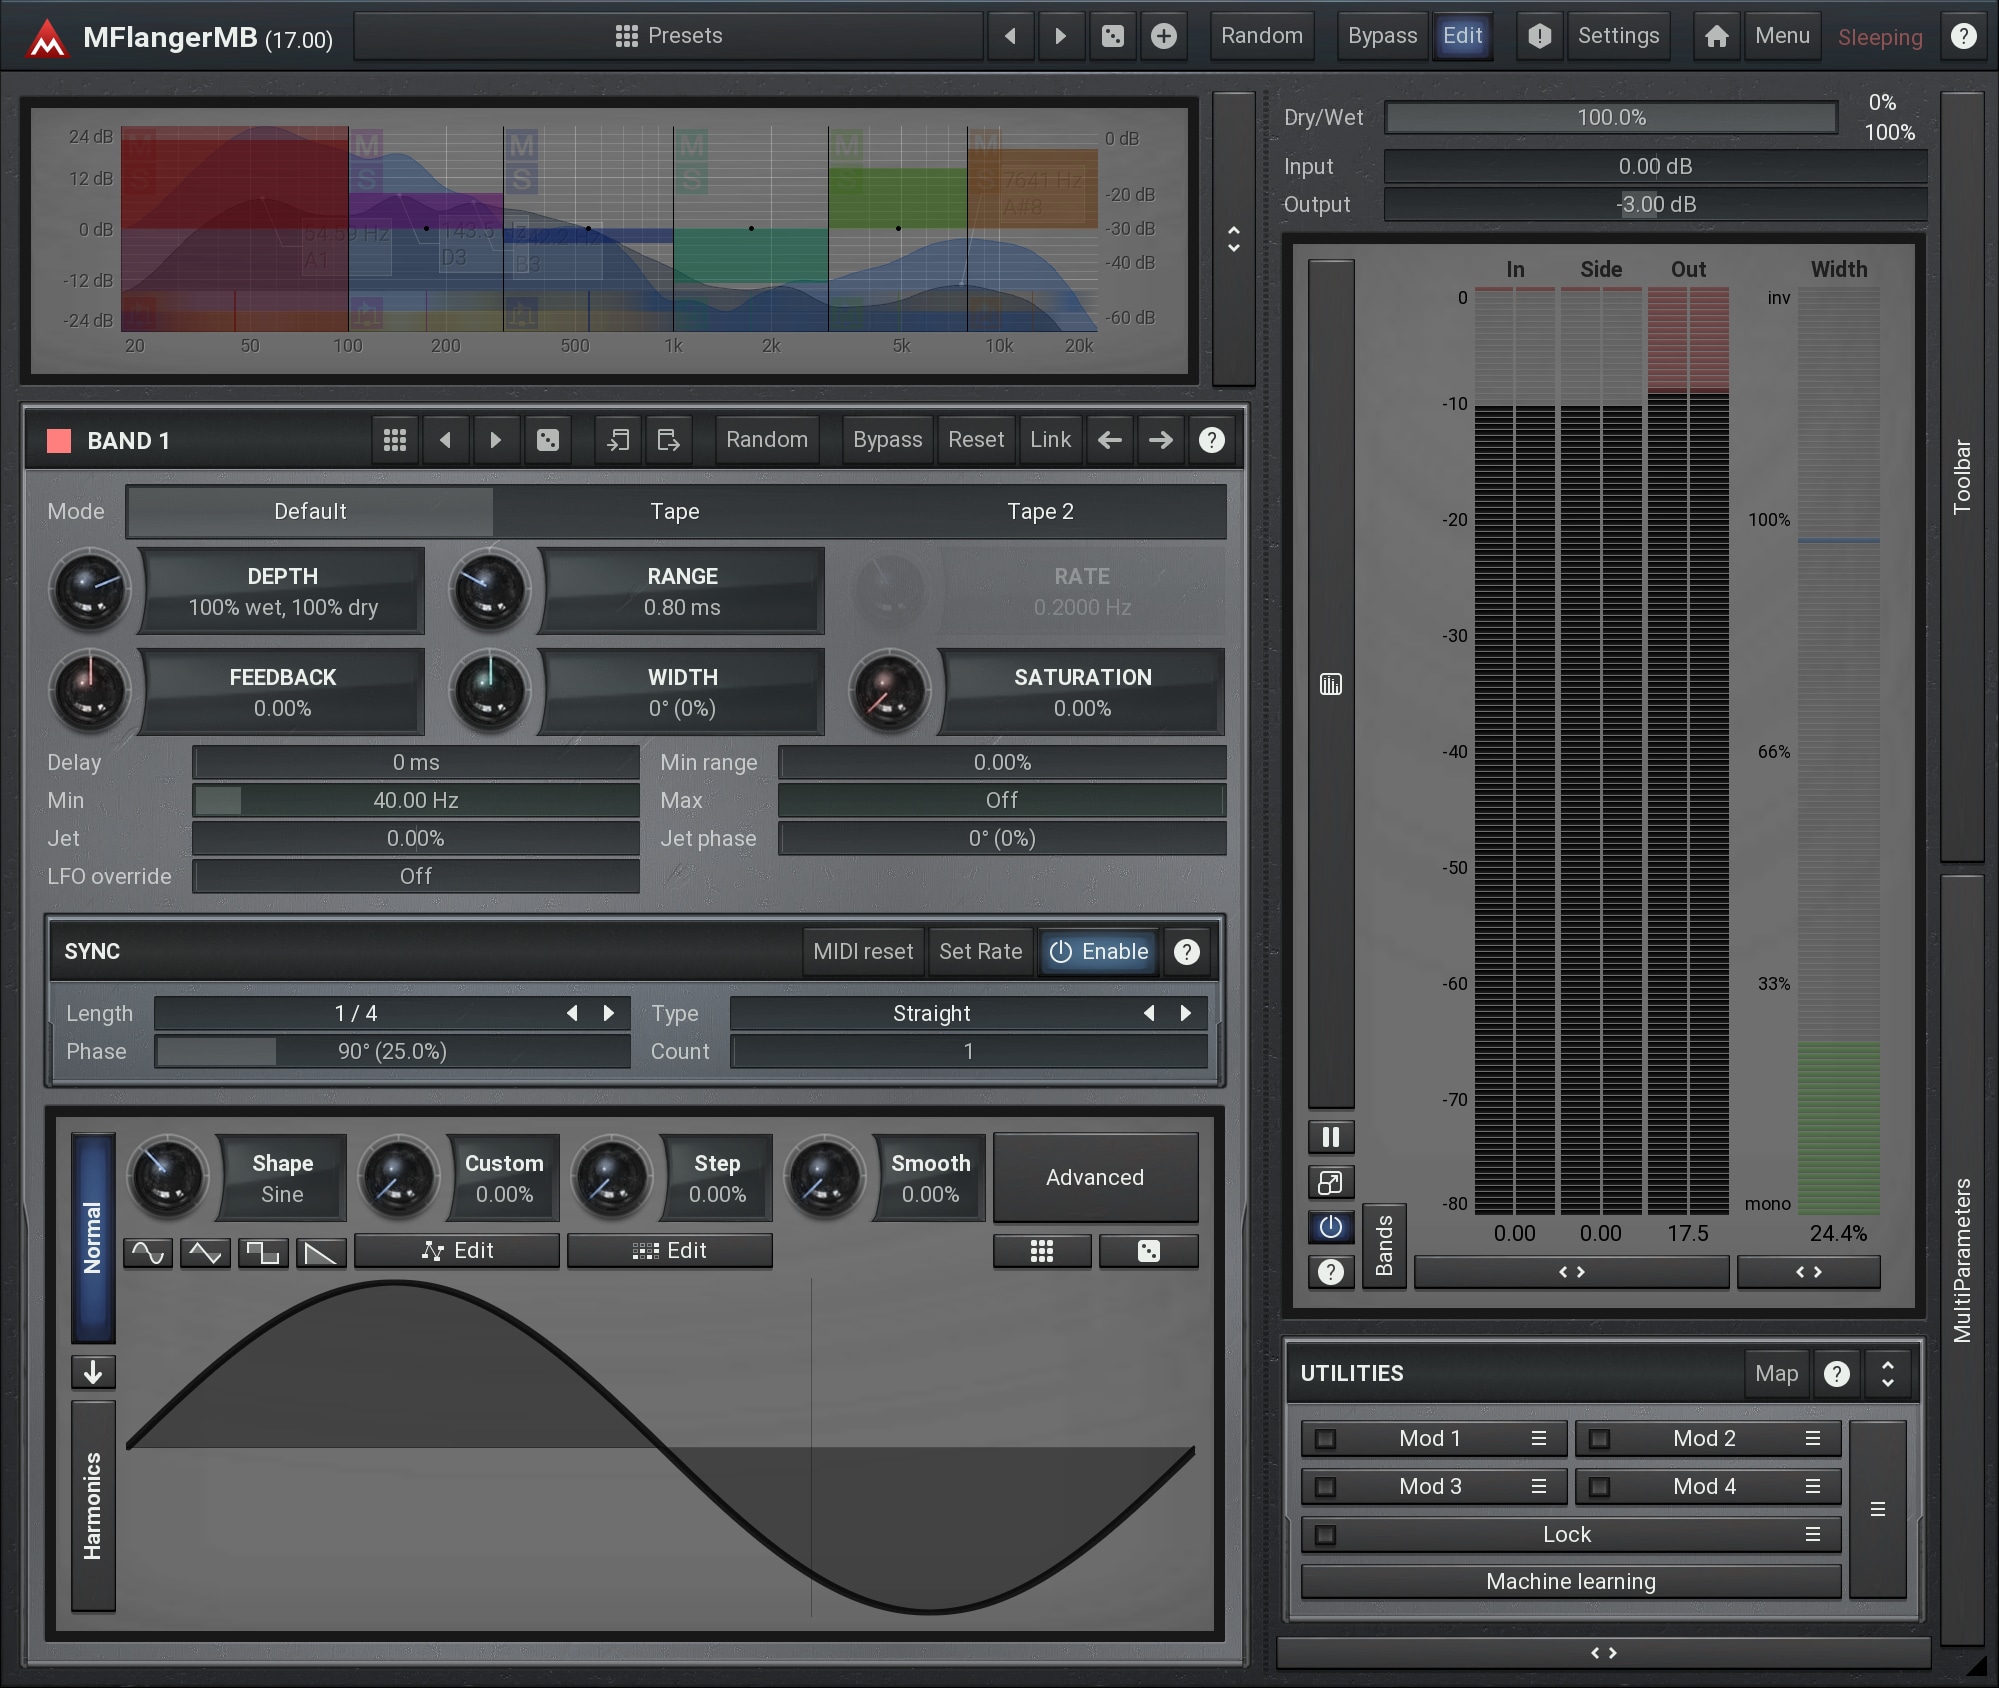The width and height of the screenshot is (1999, 1688).
Task: Switch mode to Tape
Action: tap(675, 511)
